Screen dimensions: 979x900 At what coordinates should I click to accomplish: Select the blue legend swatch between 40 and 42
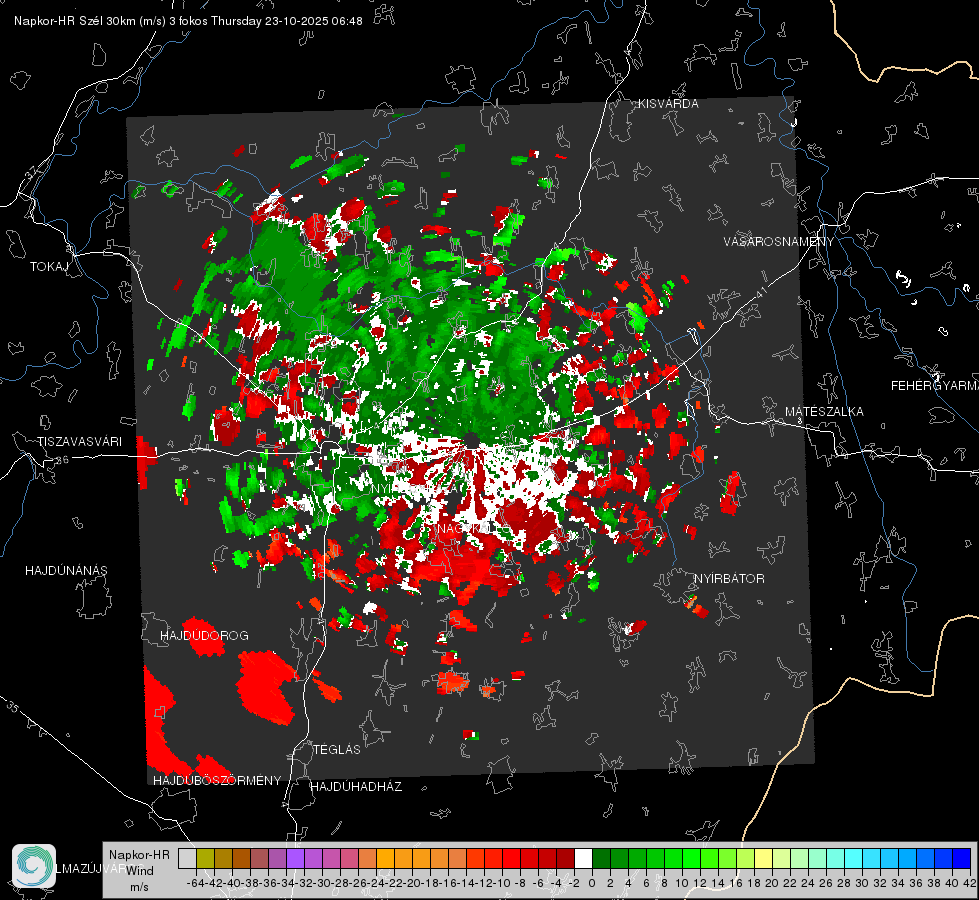coord(961,859)
